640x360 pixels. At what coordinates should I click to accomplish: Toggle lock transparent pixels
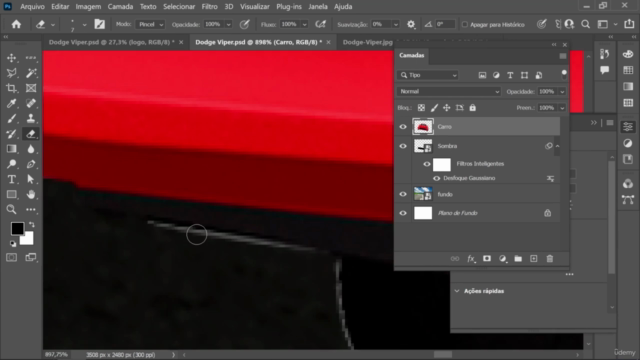coord(421,108)
